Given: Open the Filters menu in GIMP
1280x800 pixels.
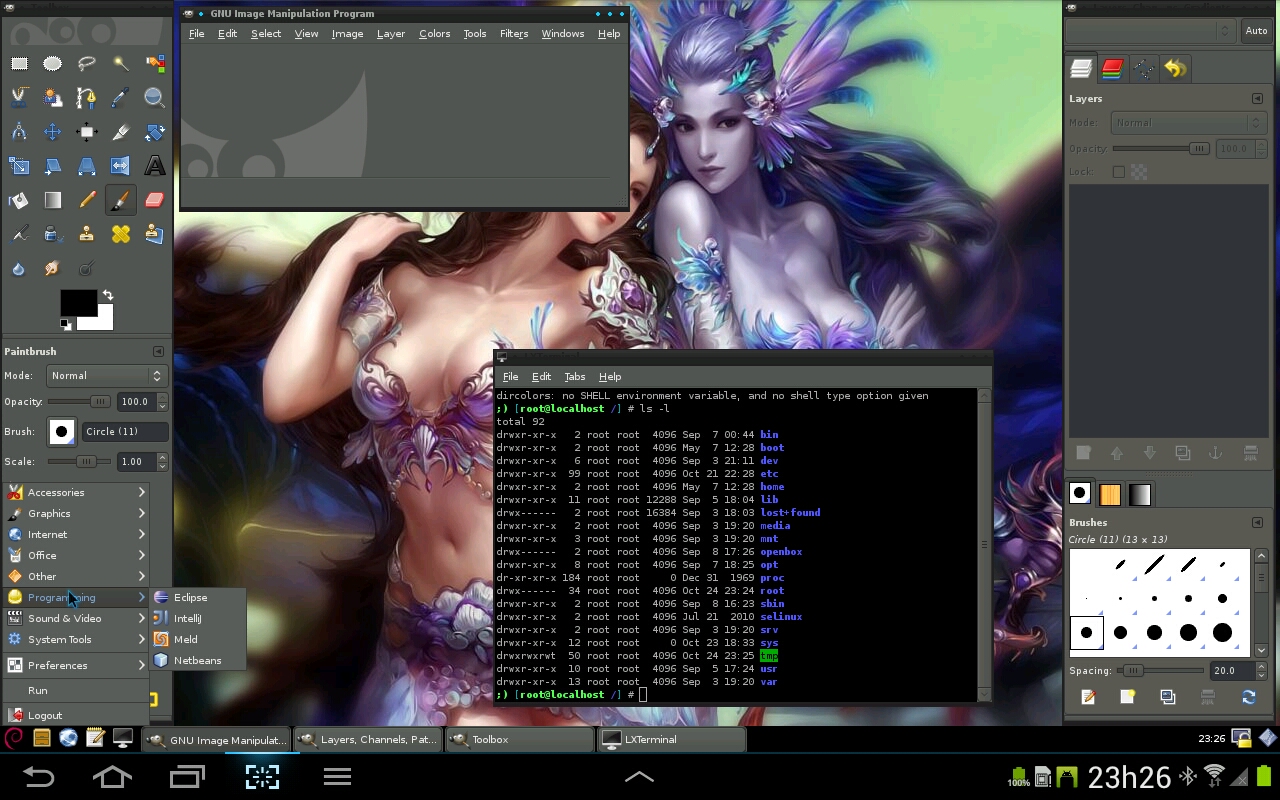Looking at the screenshot, I should [514, 33].
